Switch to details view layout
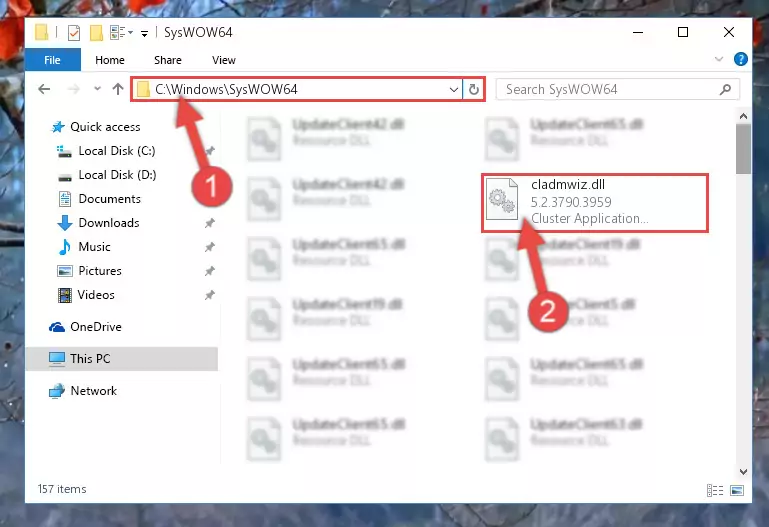Image resolution: width=769 pixels, height=527 pixels. [715, 490]
